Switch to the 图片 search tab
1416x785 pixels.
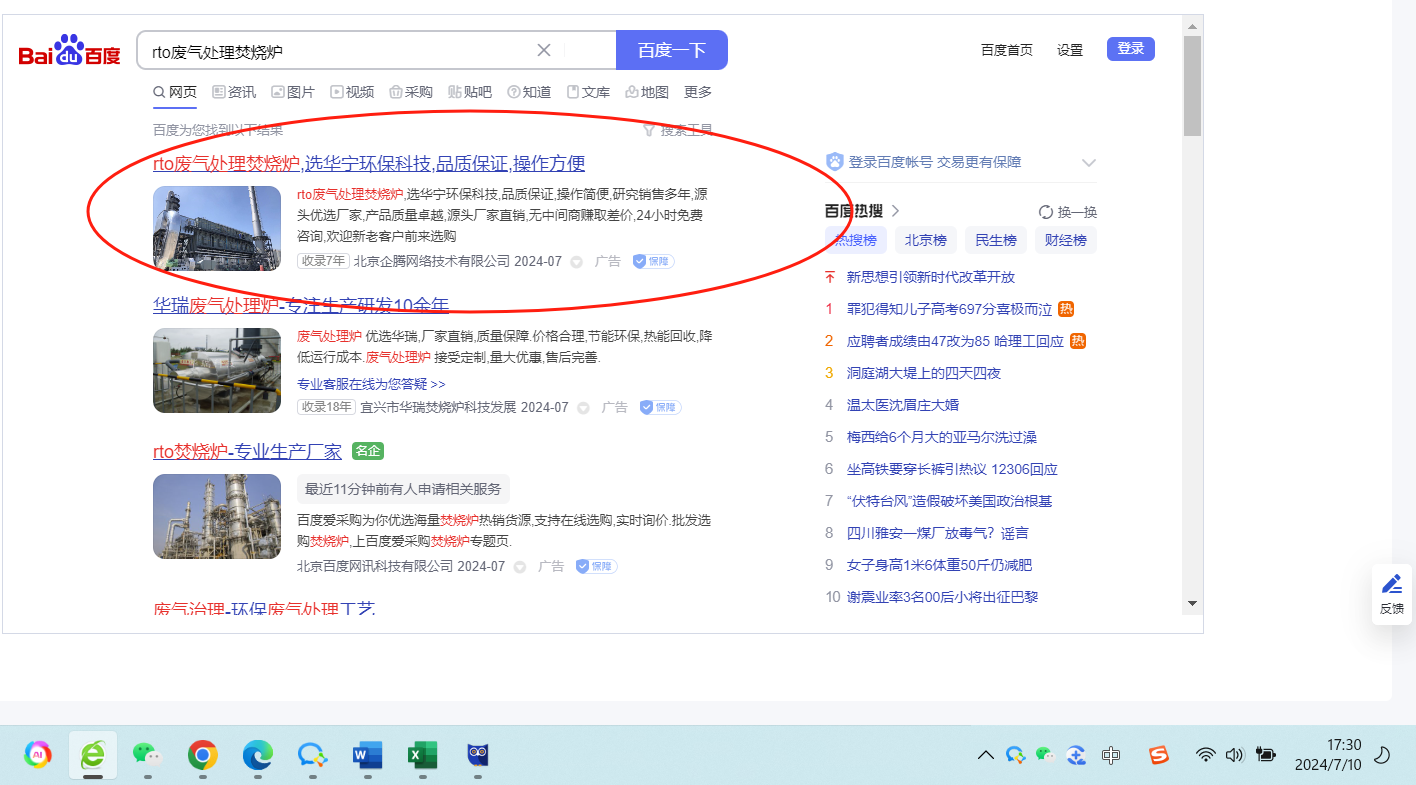pyautogui.click(x=293, y=92)
